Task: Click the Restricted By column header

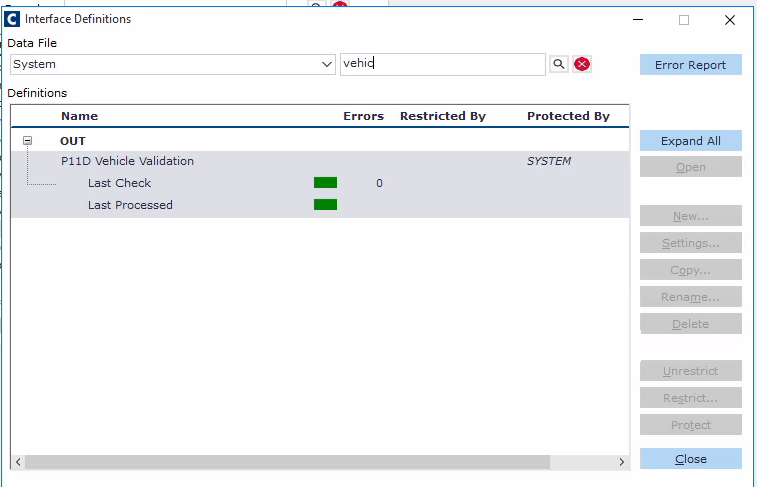Action: [443, 116]
